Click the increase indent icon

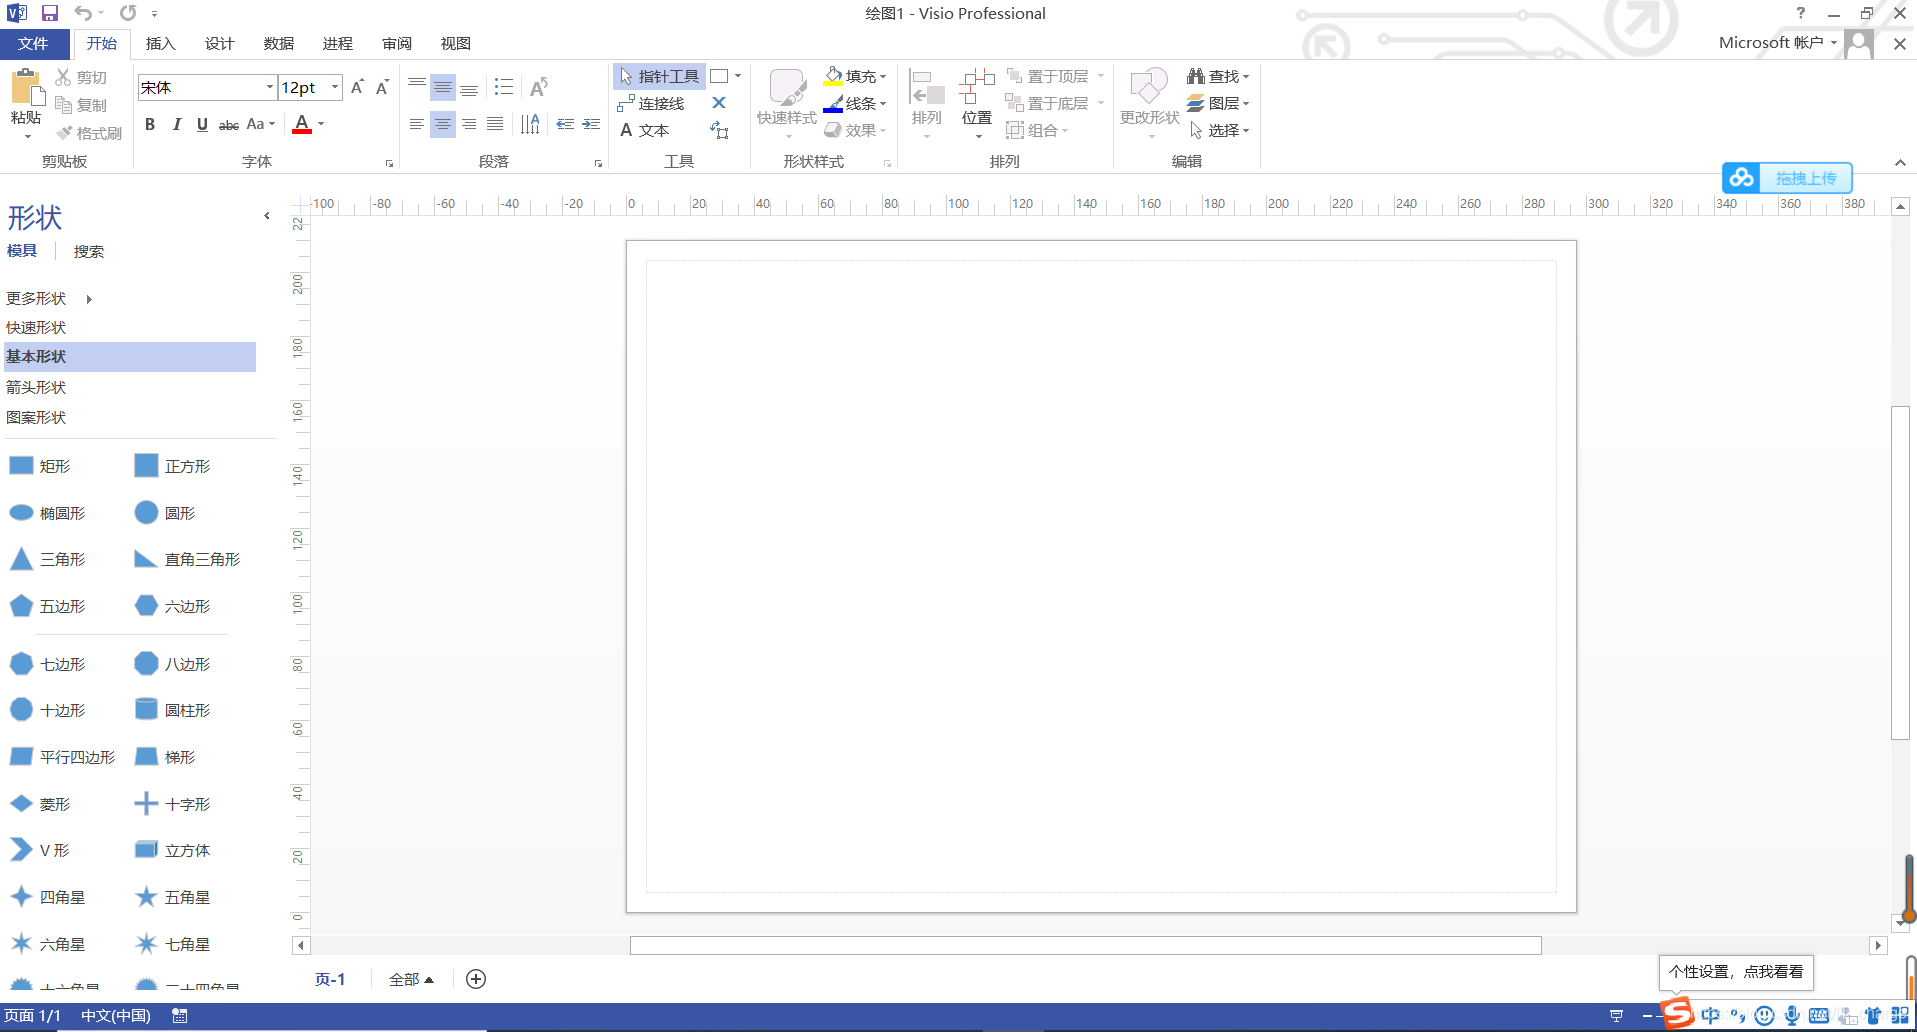click(x=591, y=124)
